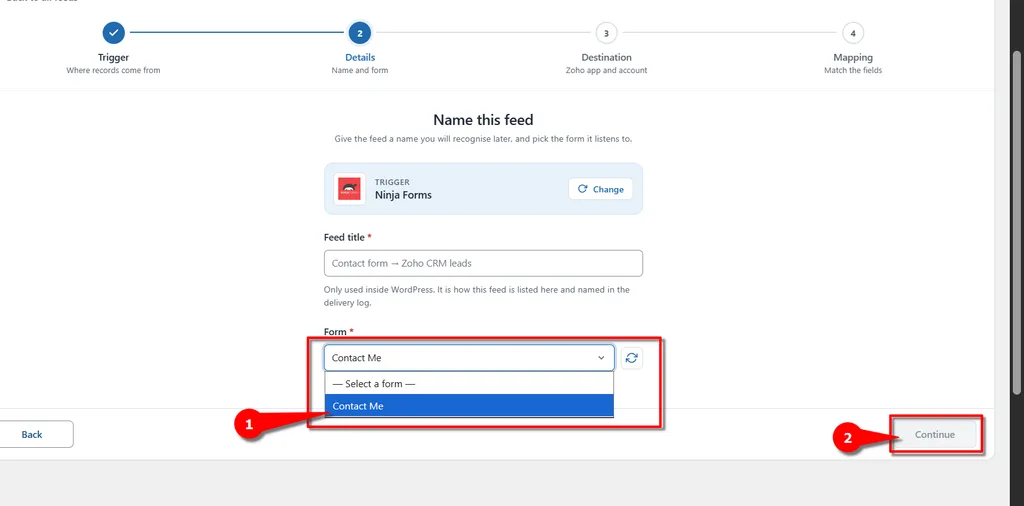The width and height of the screenshot is (1024, 506).
Task: Click the Mapping step label
Action: click(x=853, y=57)
